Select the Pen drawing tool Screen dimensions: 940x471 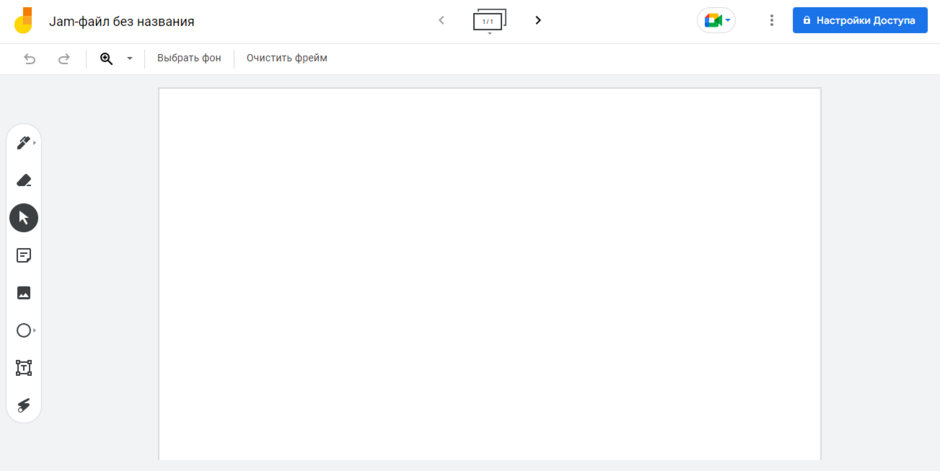[23, 143]
